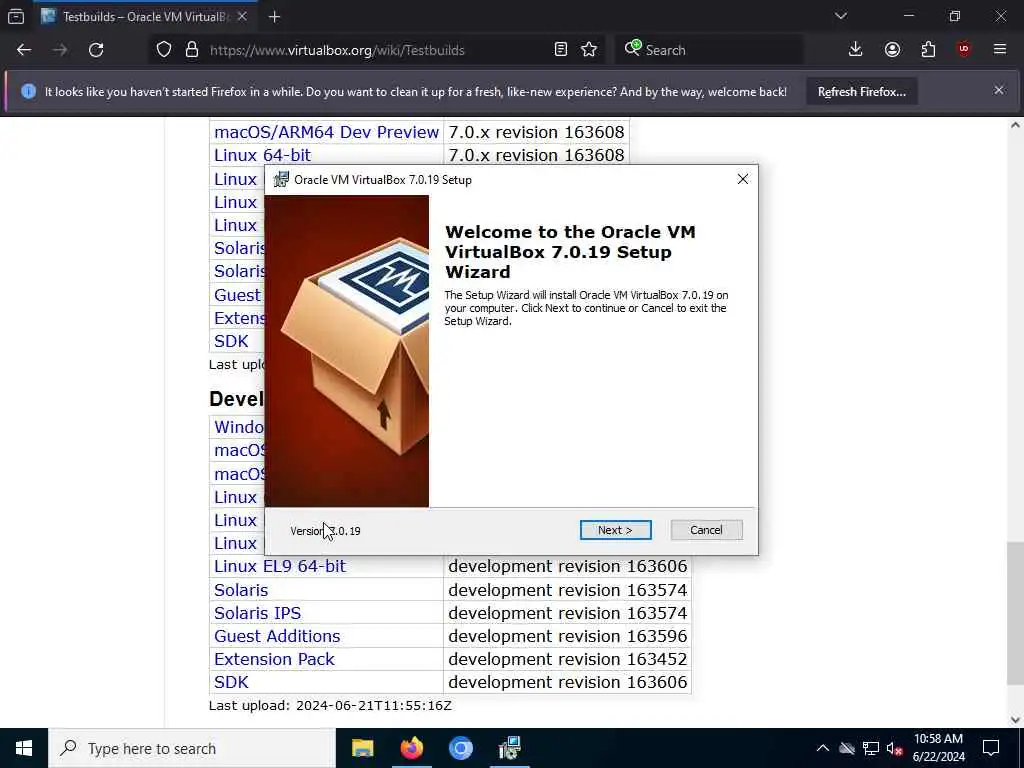
Task: Go back using Firefox back arrow
Action: click(24, 50)
